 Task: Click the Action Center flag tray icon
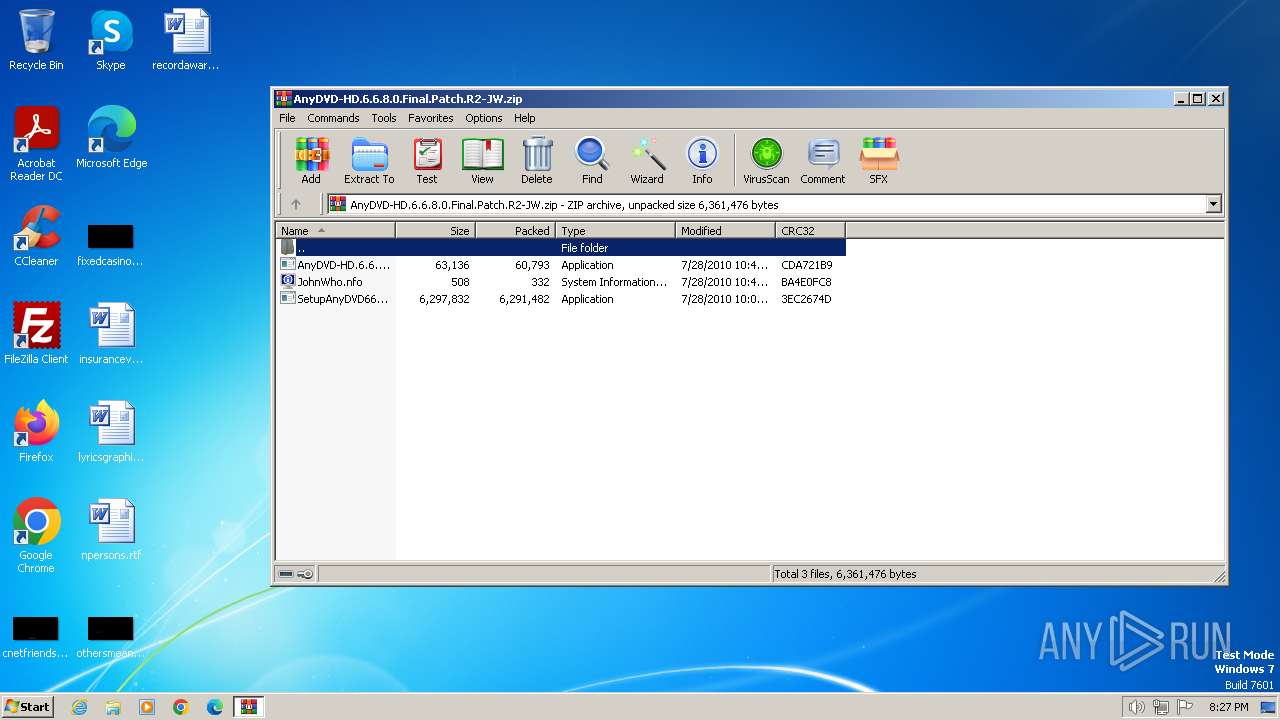(1185, 707)
